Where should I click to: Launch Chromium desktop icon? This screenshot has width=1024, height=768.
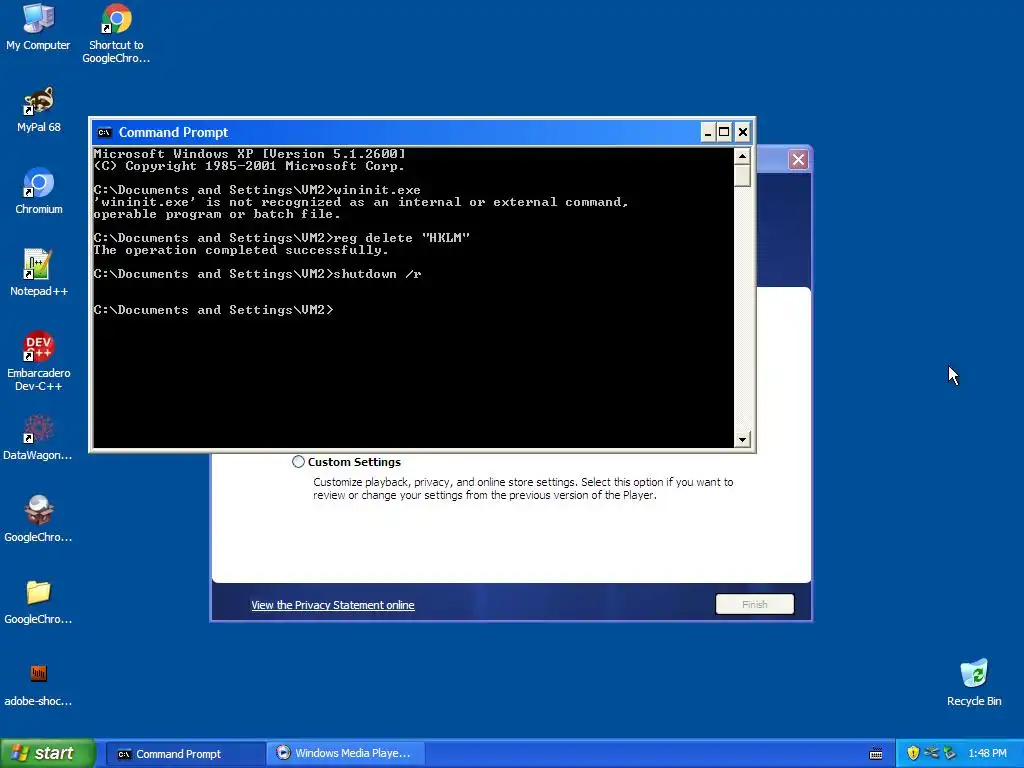point(39,191)
